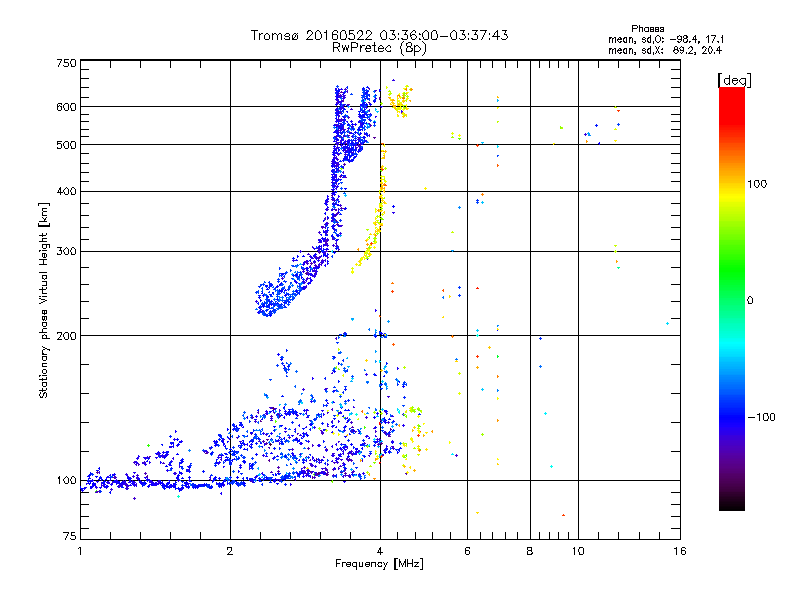Click the 'Stationary phase Virtual Height [km]' axis title
This screenshot has width=800, height=600.
tap(43, 300)
